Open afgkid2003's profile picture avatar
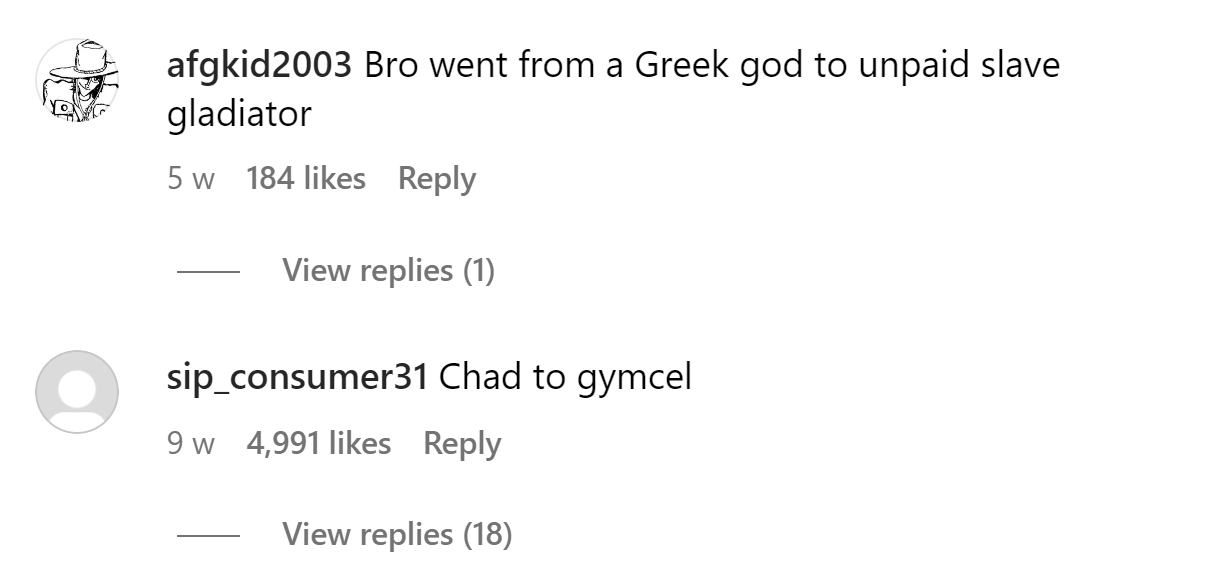The width and height of the screenshot is (1206, 576). tap(77, 80)
